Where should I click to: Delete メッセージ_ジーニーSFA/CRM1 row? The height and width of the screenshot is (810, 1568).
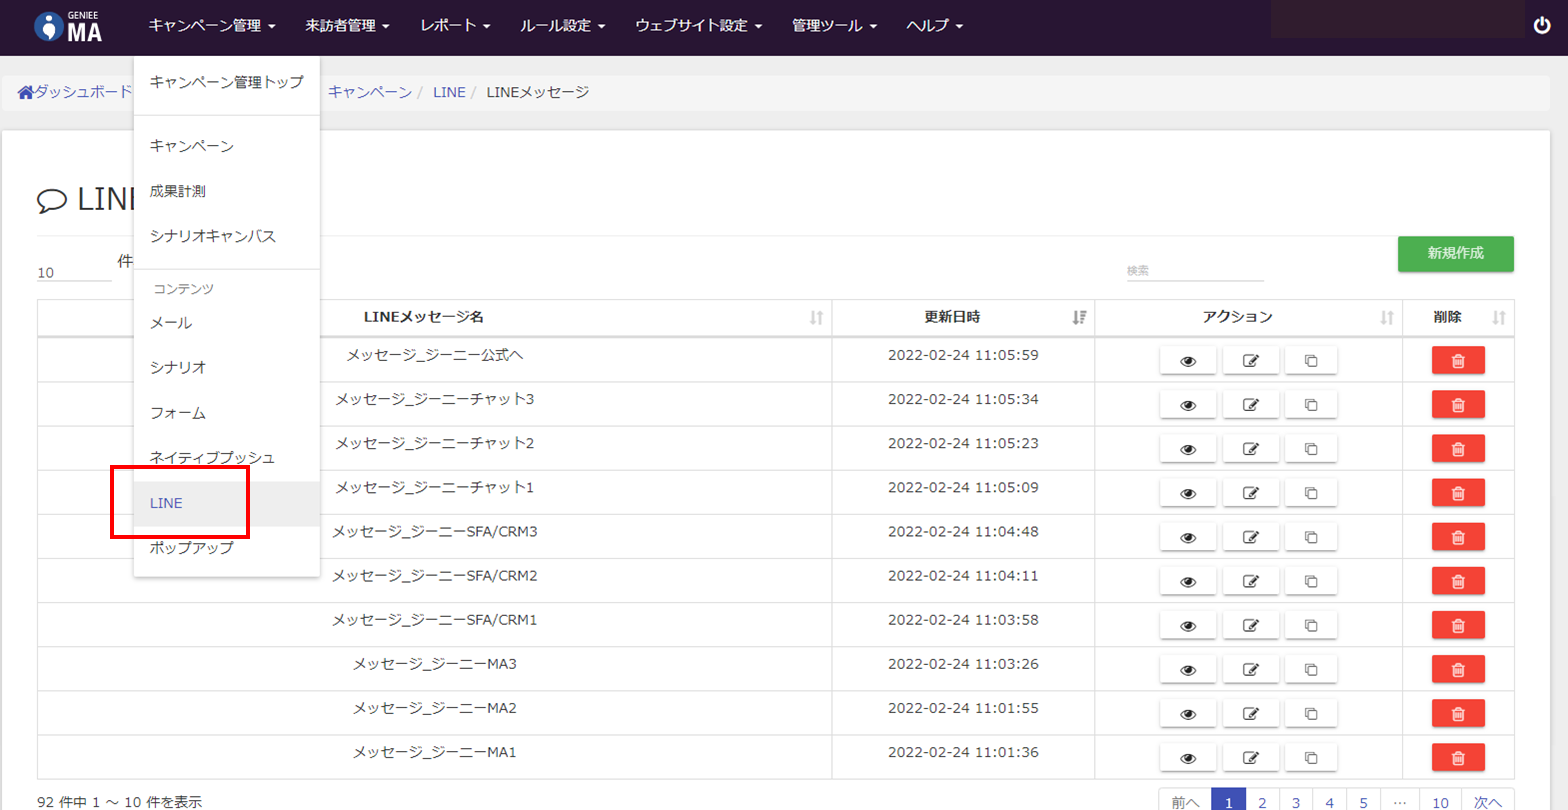pos(1458,625)
